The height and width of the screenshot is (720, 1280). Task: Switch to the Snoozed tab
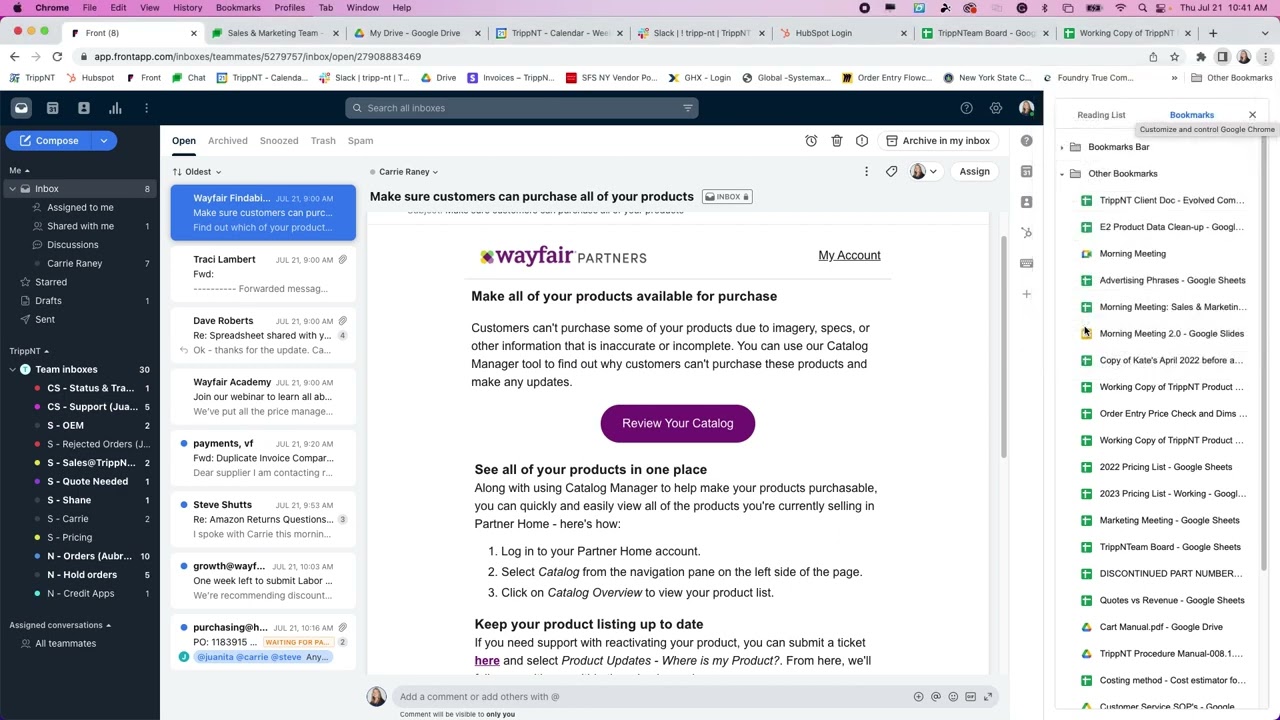tap(279, 141)
